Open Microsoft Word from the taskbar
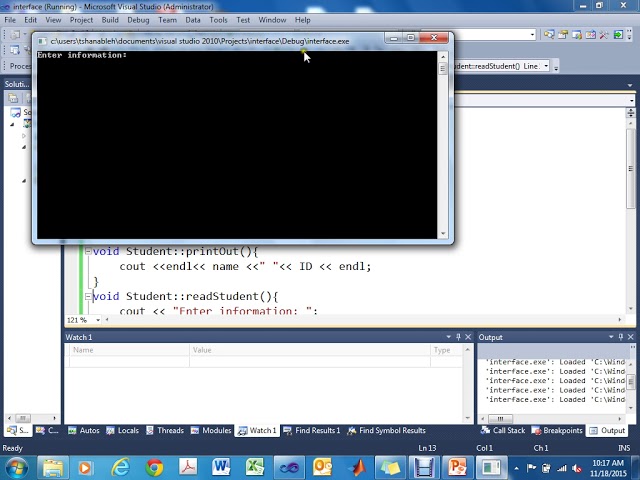The image size is (640, 480). (221, 467)
